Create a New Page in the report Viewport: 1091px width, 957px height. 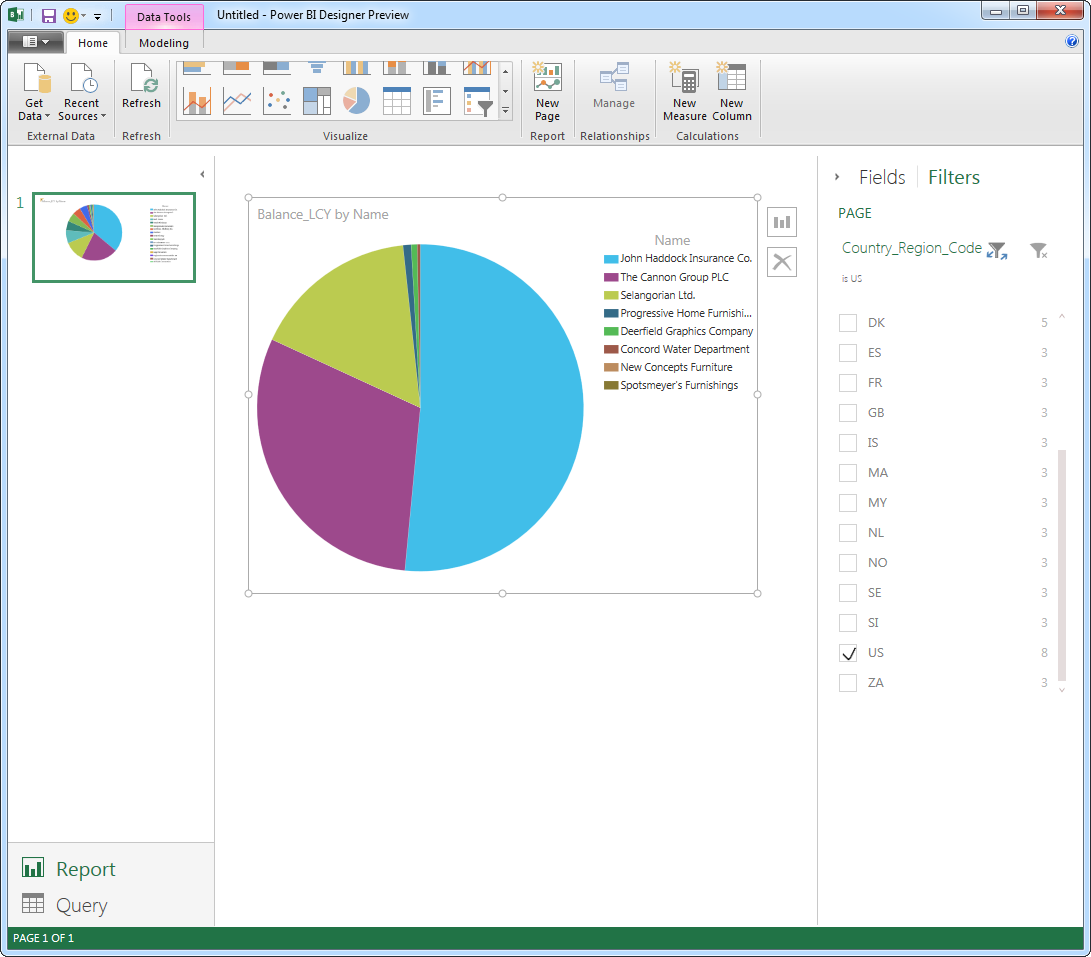547,92
